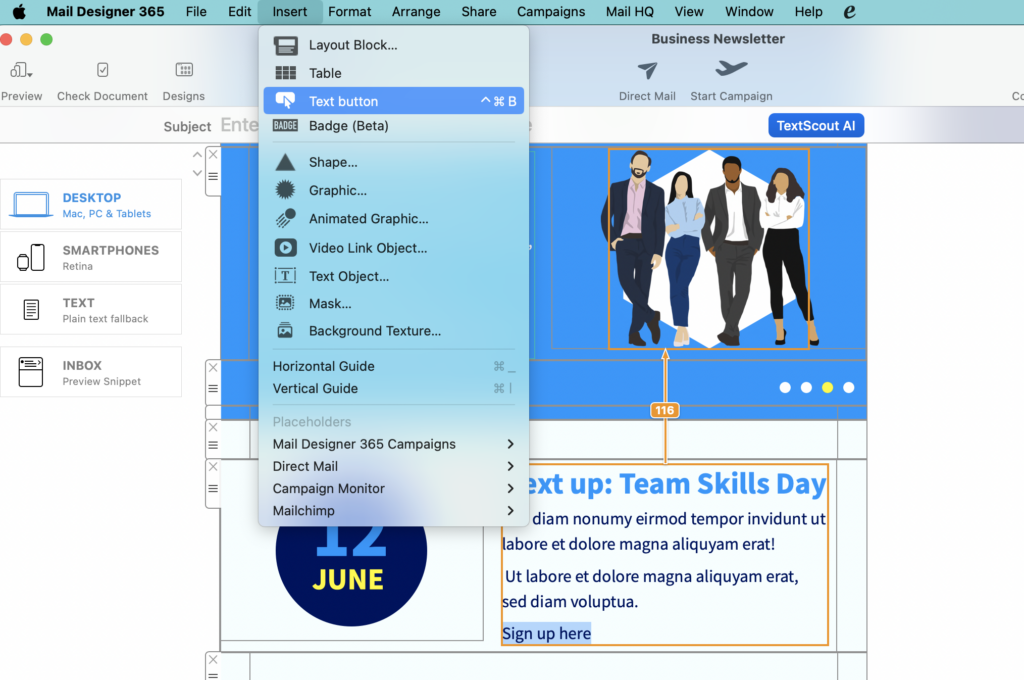Click the Badge icon in Insert menu
This screenshot has height=680, width=1024.
point(285,125)
